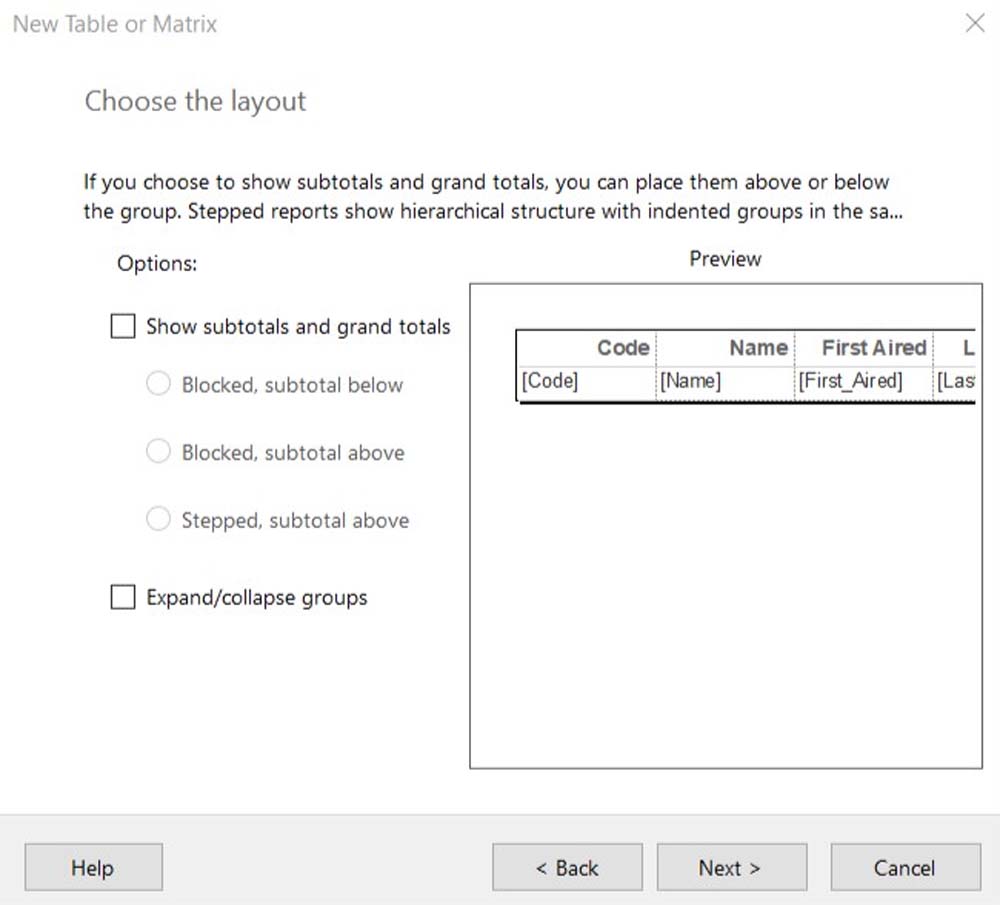This screenshot has width=1000, height=905.
Task: Cancel the table wizard
Action: [905, 868]
